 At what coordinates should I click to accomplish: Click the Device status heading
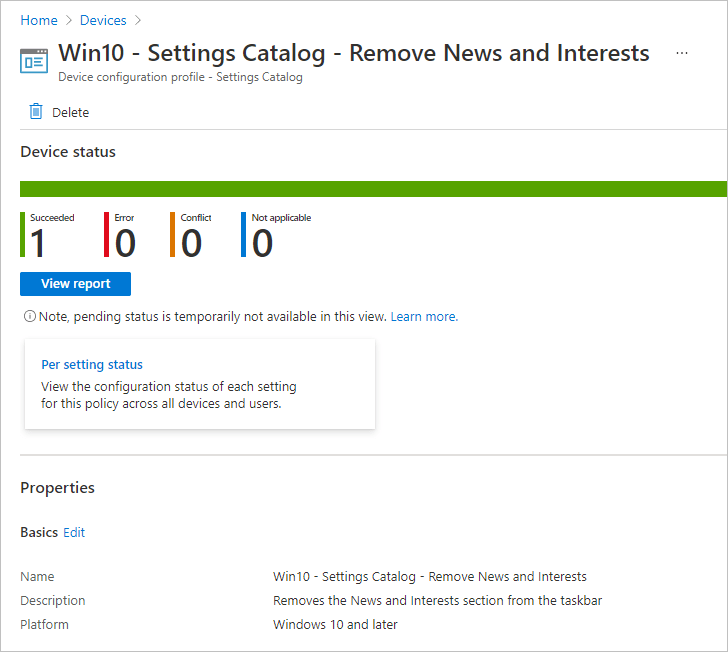point(68,152)
